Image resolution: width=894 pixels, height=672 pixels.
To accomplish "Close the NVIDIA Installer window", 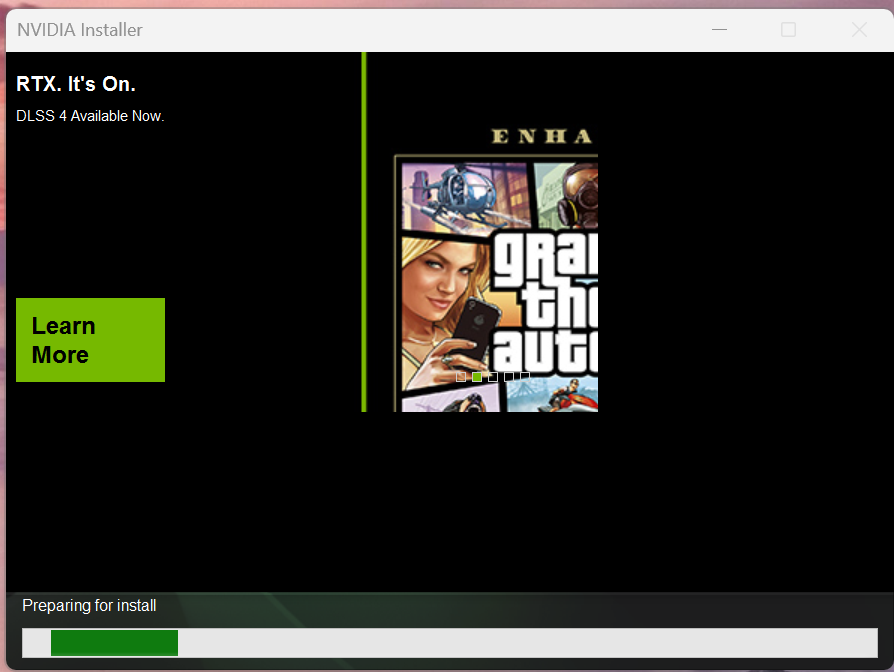I will point(859,30).
